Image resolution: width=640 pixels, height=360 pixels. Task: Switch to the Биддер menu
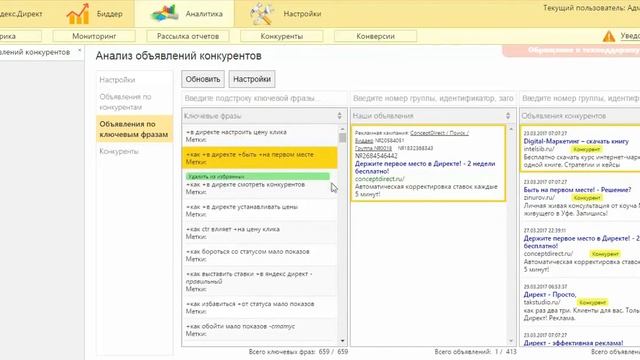(109, 13)
